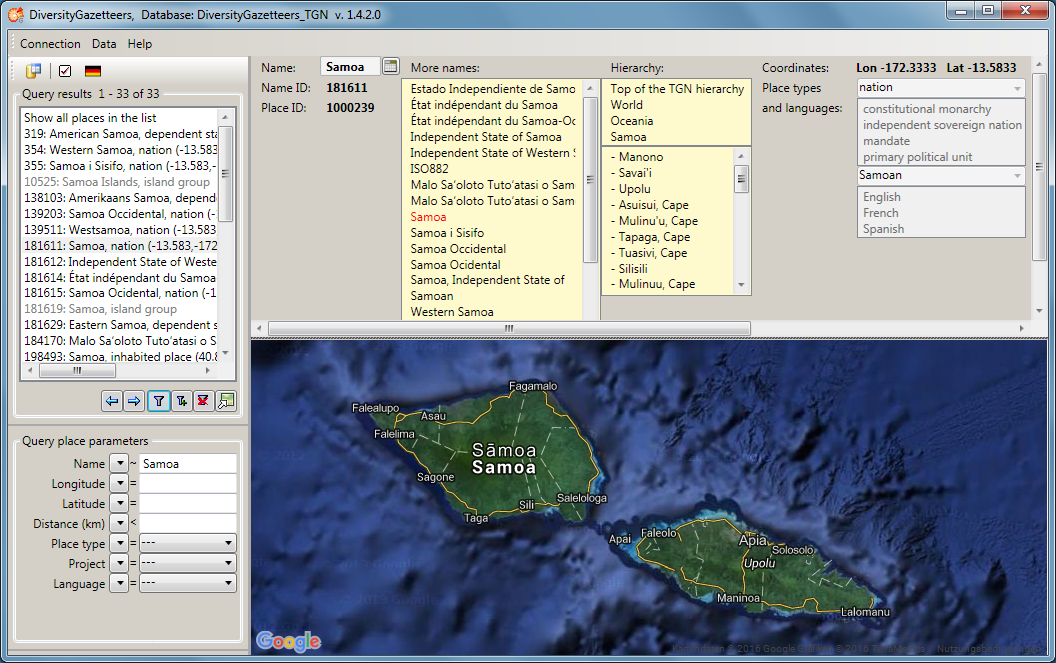Click the add-to-filter funnel with plus icon

(x=181, y=401)
